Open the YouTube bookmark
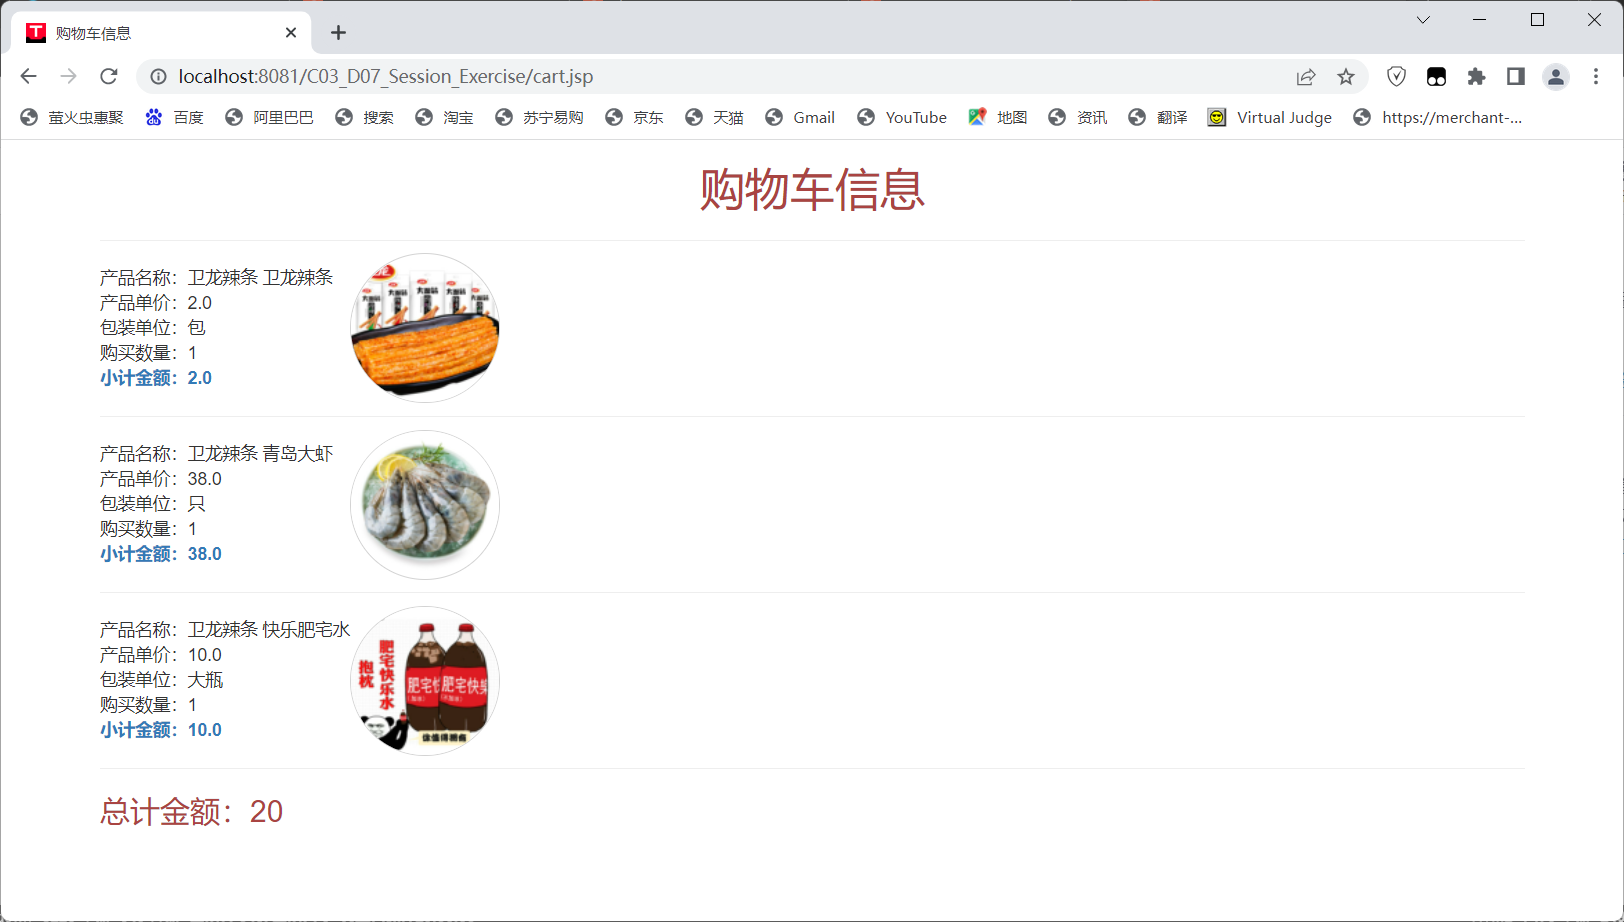 point(902,117)
